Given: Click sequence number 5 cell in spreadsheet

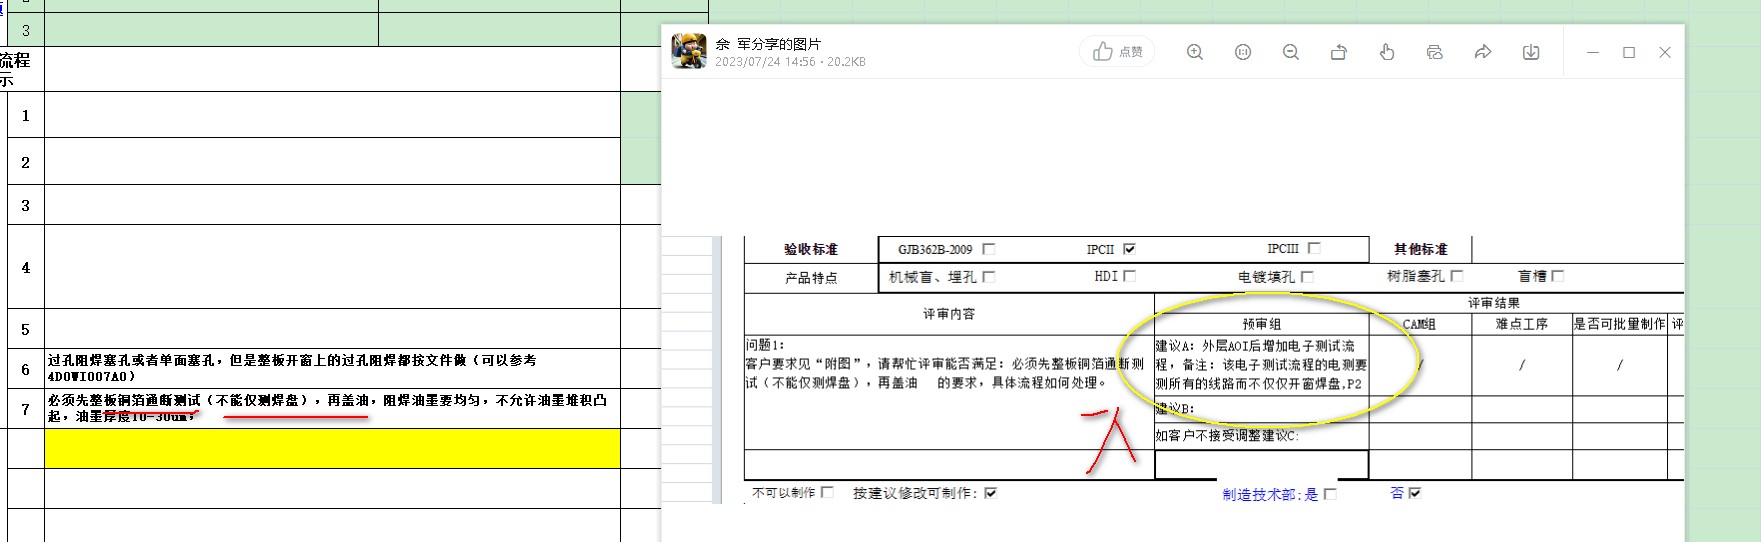Looking at the screenshot, I should (x=26, y=329).
